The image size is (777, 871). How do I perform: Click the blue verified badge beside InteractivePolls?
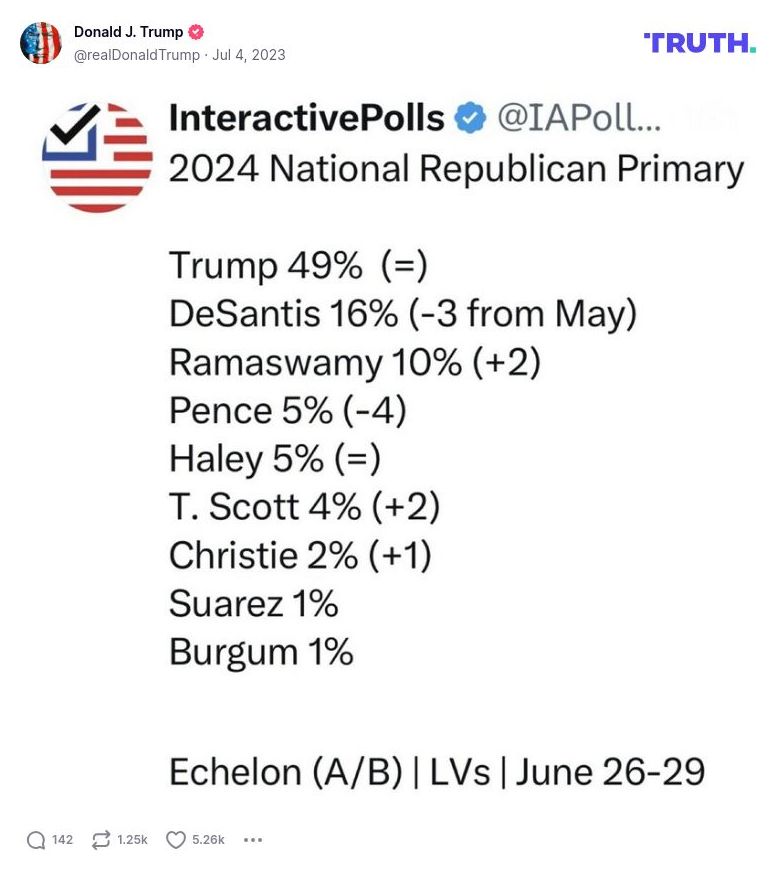pyautogui.click(x=470, y=119)
